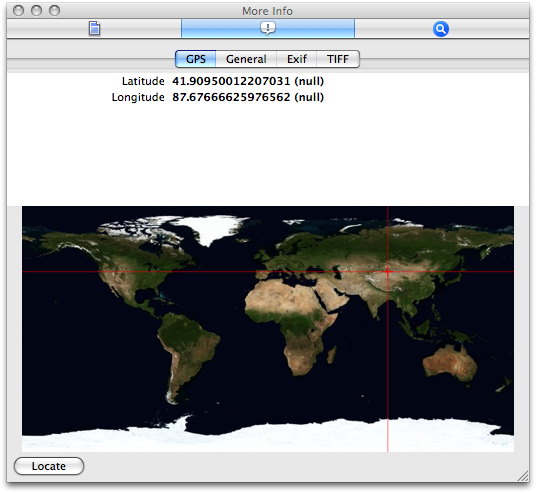Open the document summary pane icon
The image size is (536, 493).
[x=94, y=28]
